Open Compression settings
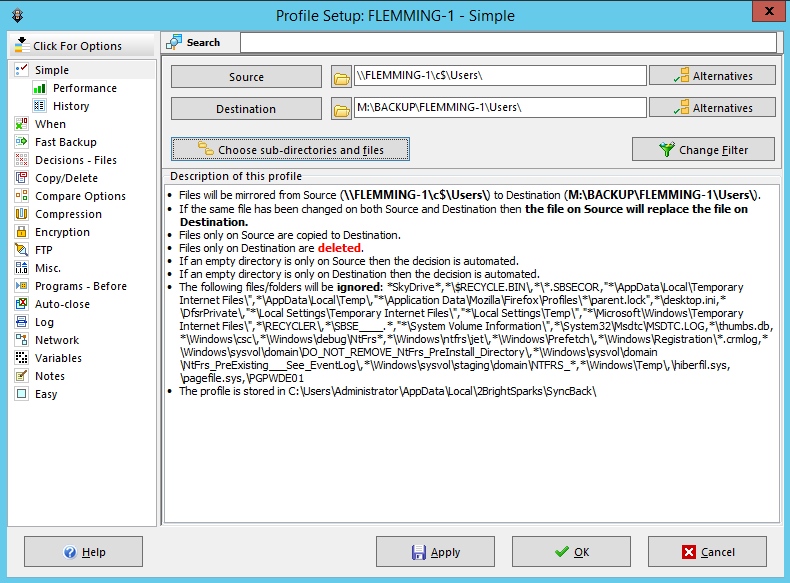This screenshot has height=583, width=790. point(68,214)
